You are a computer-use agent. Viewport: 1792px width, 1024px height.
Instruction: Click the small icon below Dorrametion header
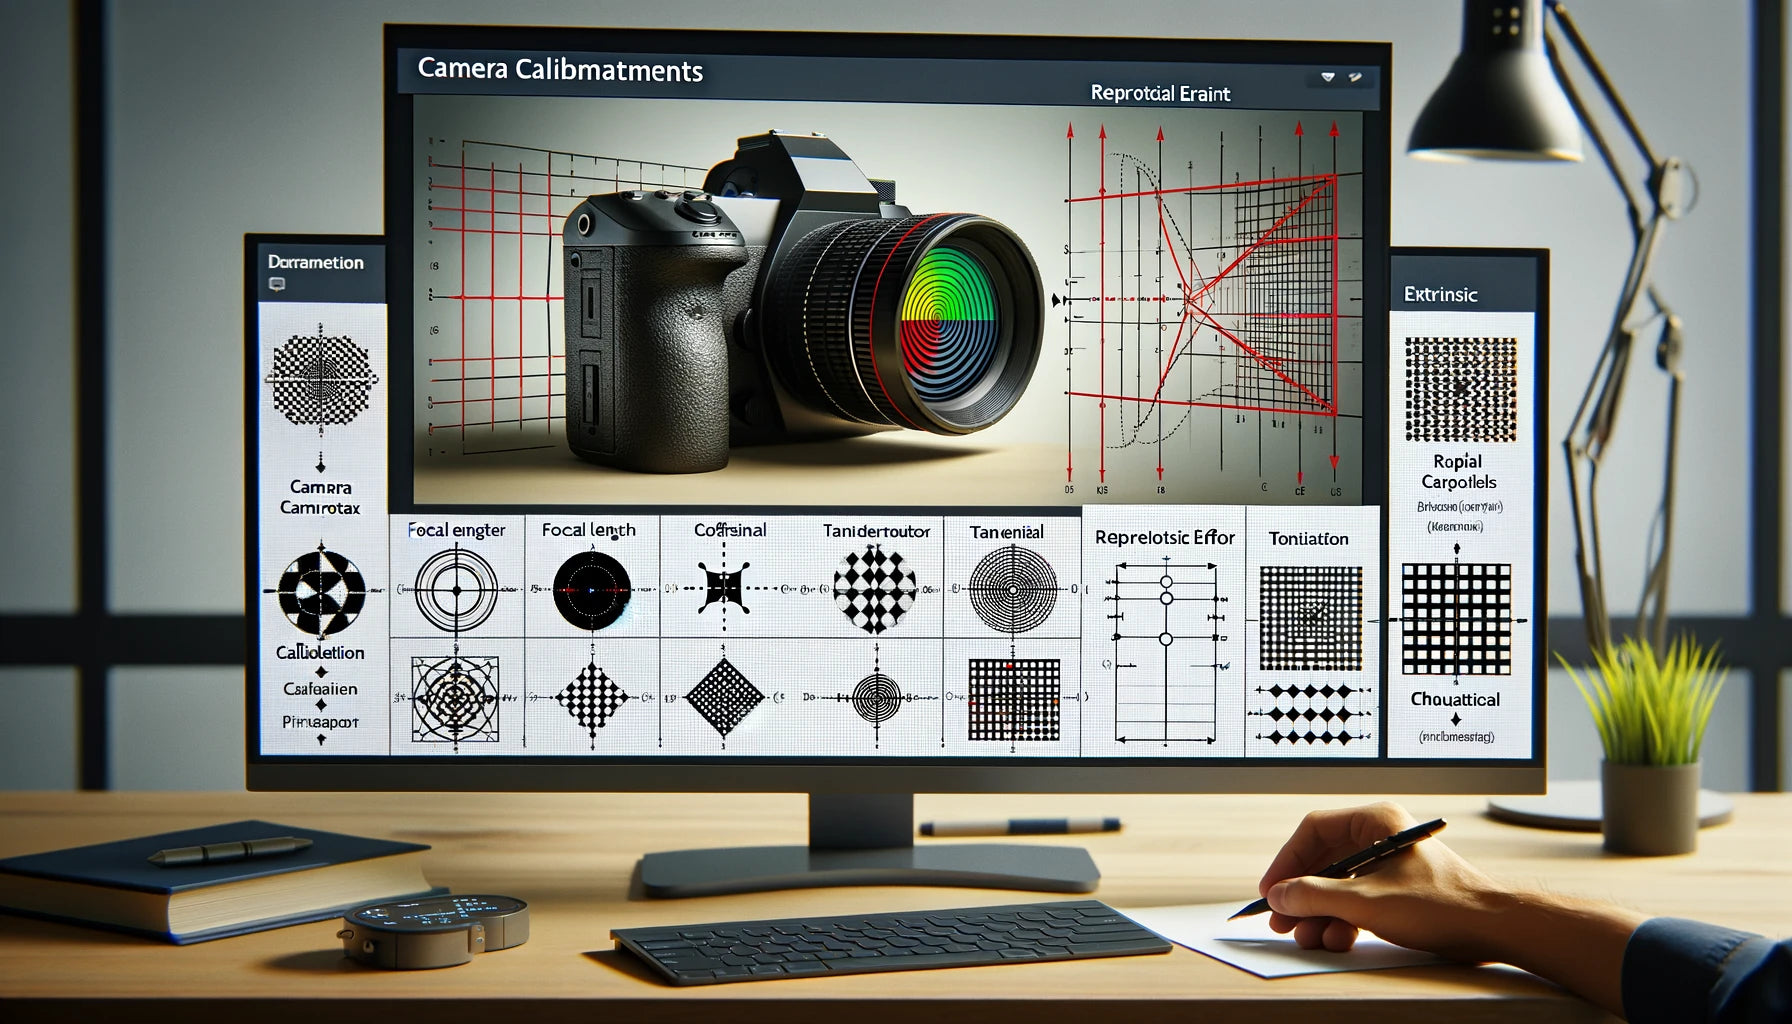pos(277,285)
